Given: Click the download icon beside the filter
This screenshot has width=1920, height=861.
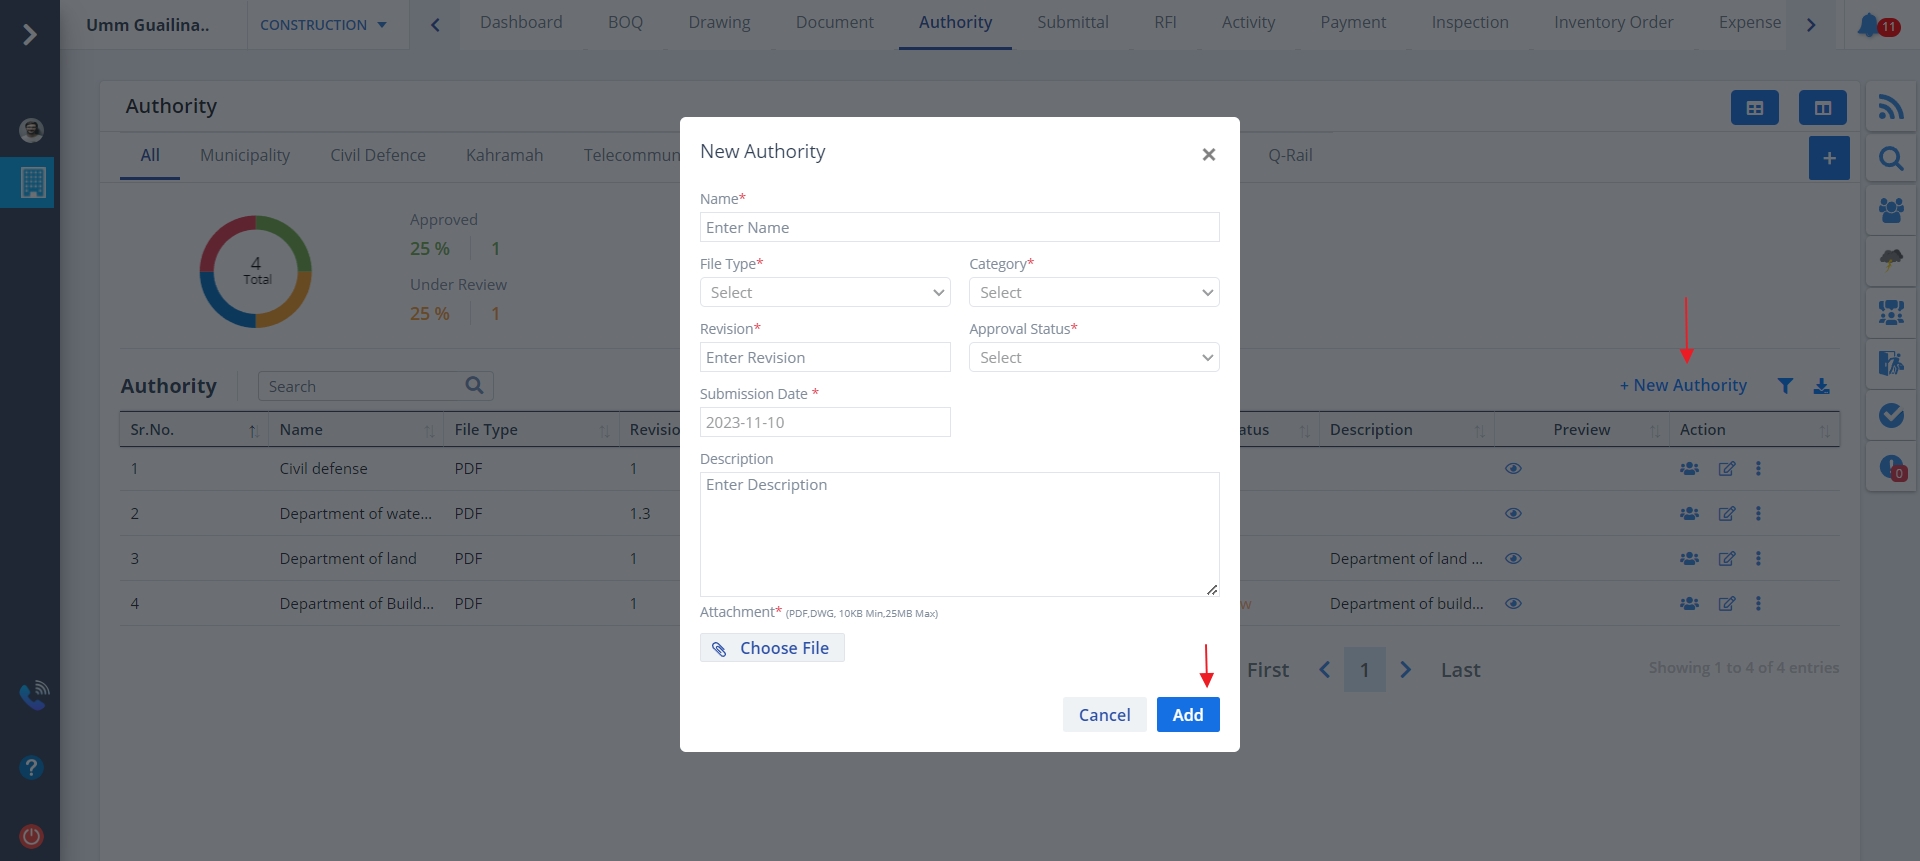Looking at the screenshot, I should (1821, 386).
